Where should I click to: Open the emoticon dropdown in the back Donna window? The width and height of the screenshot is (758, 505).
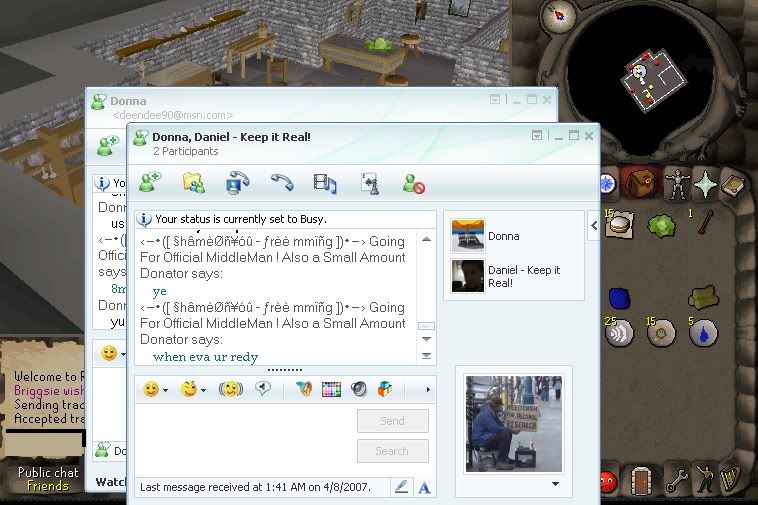[123, 354]
